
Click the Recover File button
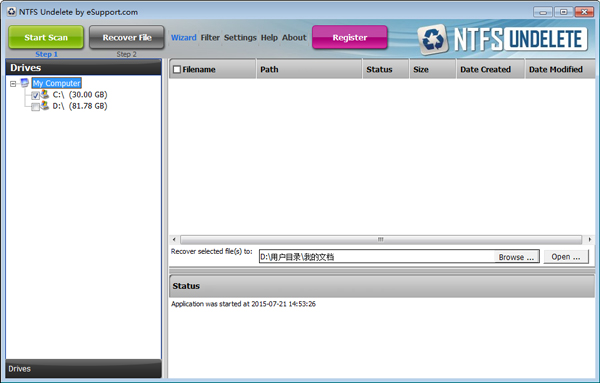click(x=127, y=37)
